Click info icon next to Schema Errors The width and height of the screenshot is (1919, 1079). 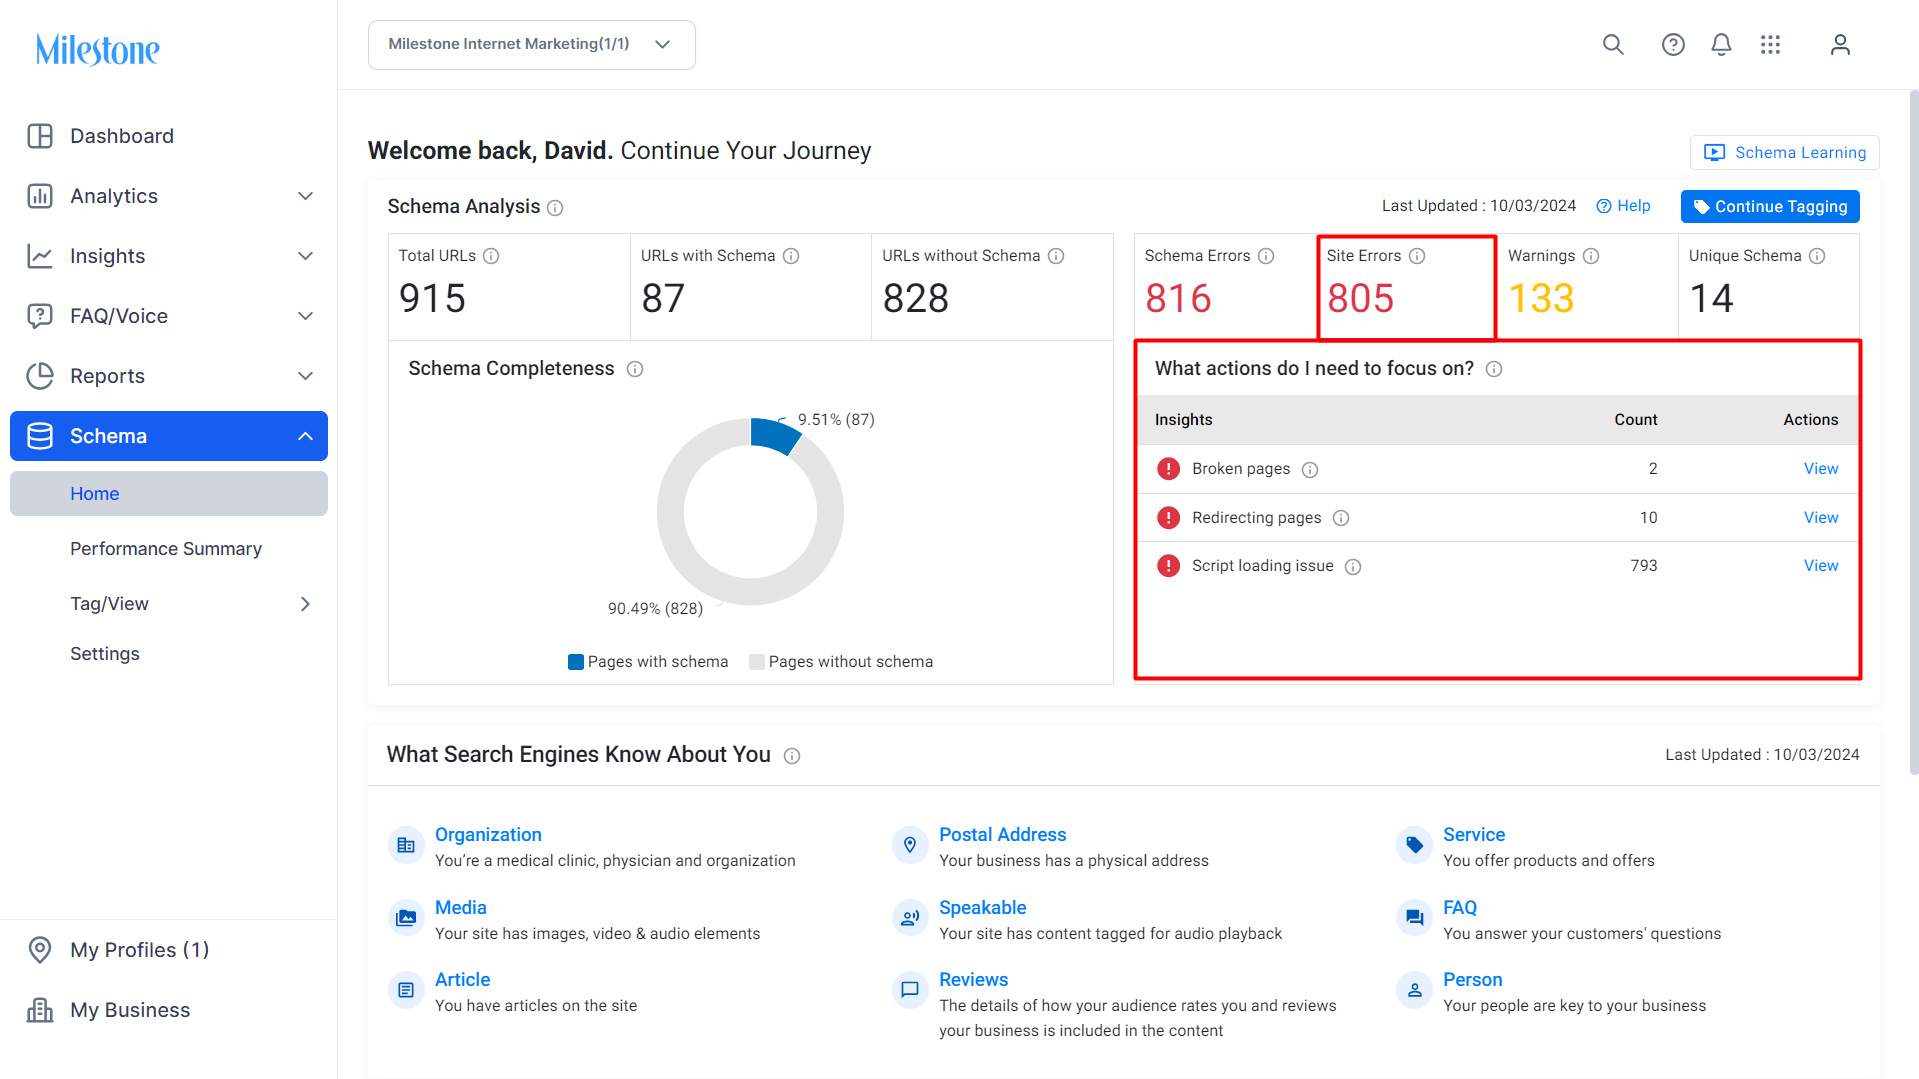1266,256
